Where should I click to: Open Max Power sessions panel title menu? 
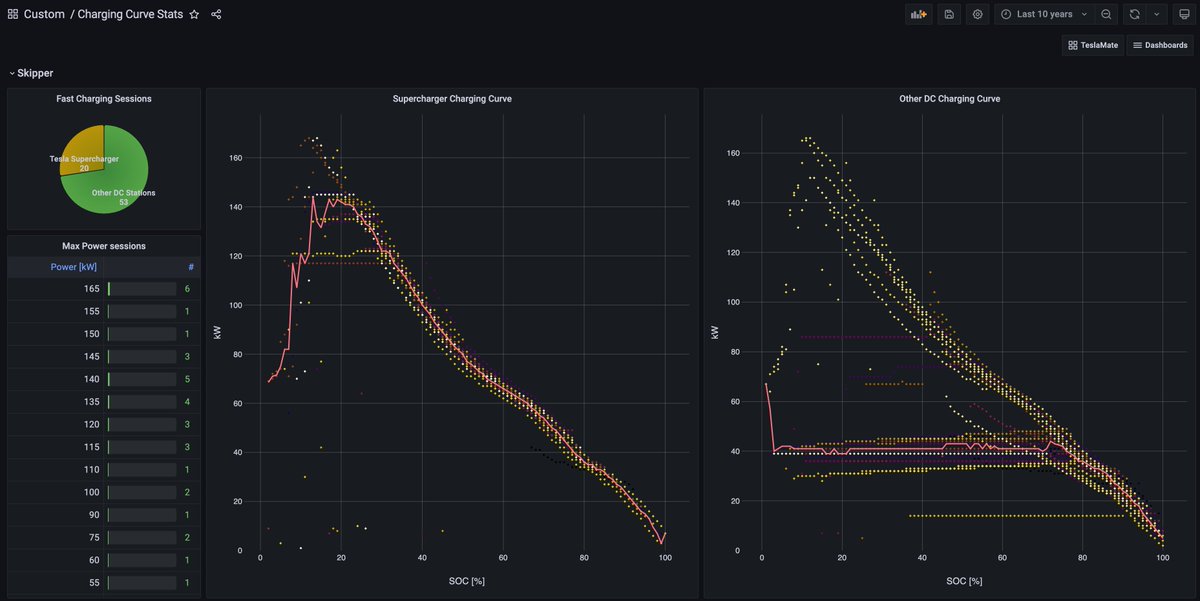pyautogui.click(x=104, y=246)
